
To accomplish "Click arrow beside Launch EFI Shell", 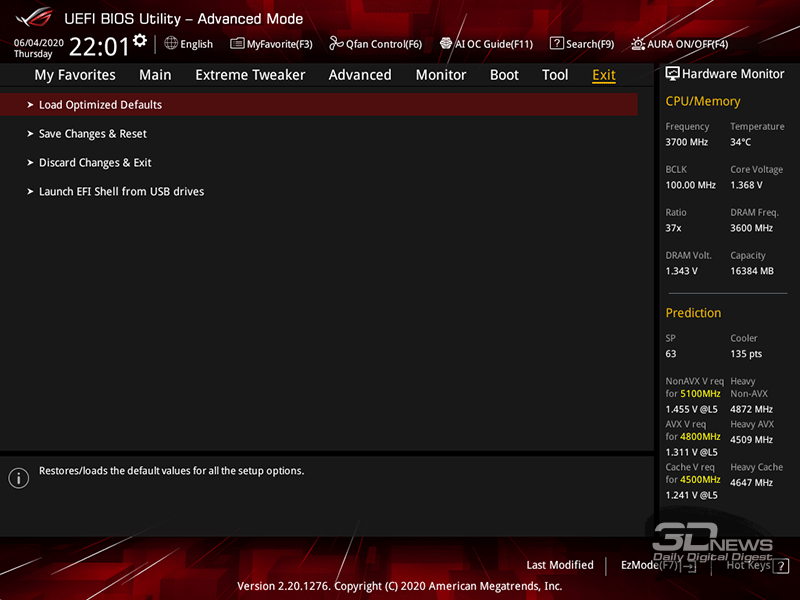I will point(30,192).
